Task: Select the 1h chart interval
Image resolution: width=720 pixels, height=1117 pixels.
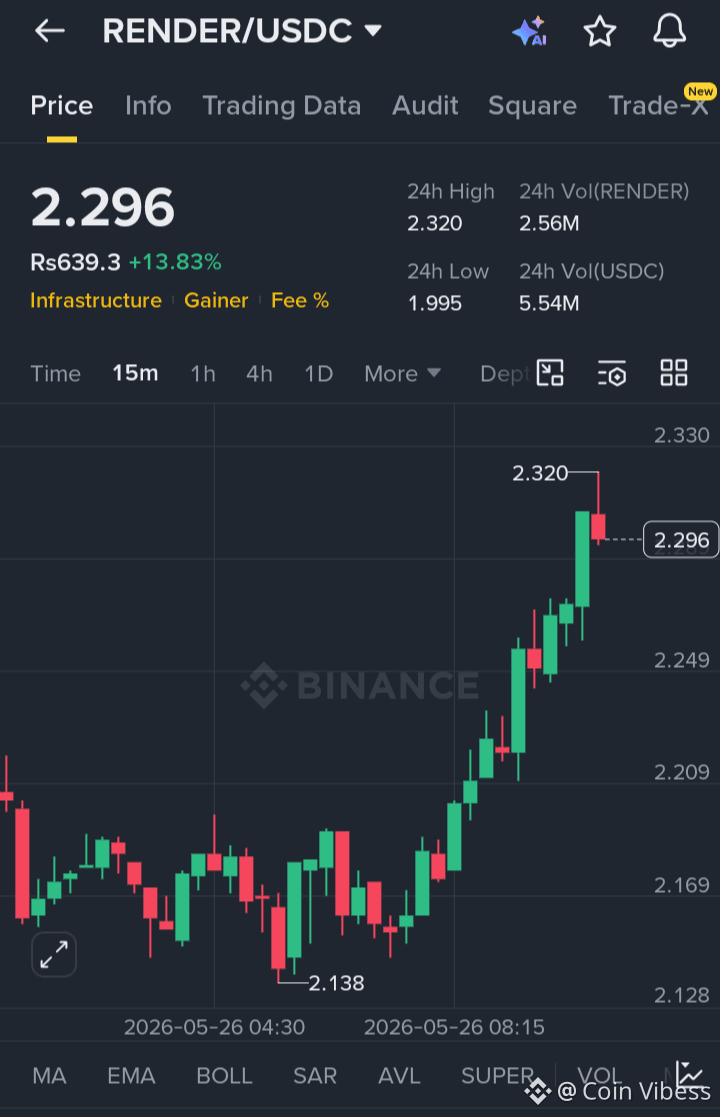Action: [x=203, y=373]
